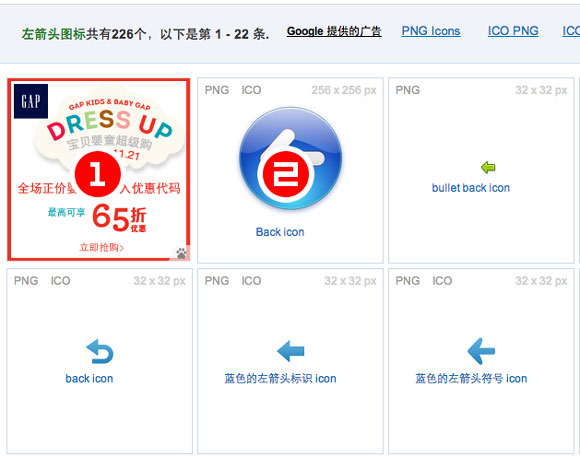Pick the blue left arrow 符号 icon image

481,351
